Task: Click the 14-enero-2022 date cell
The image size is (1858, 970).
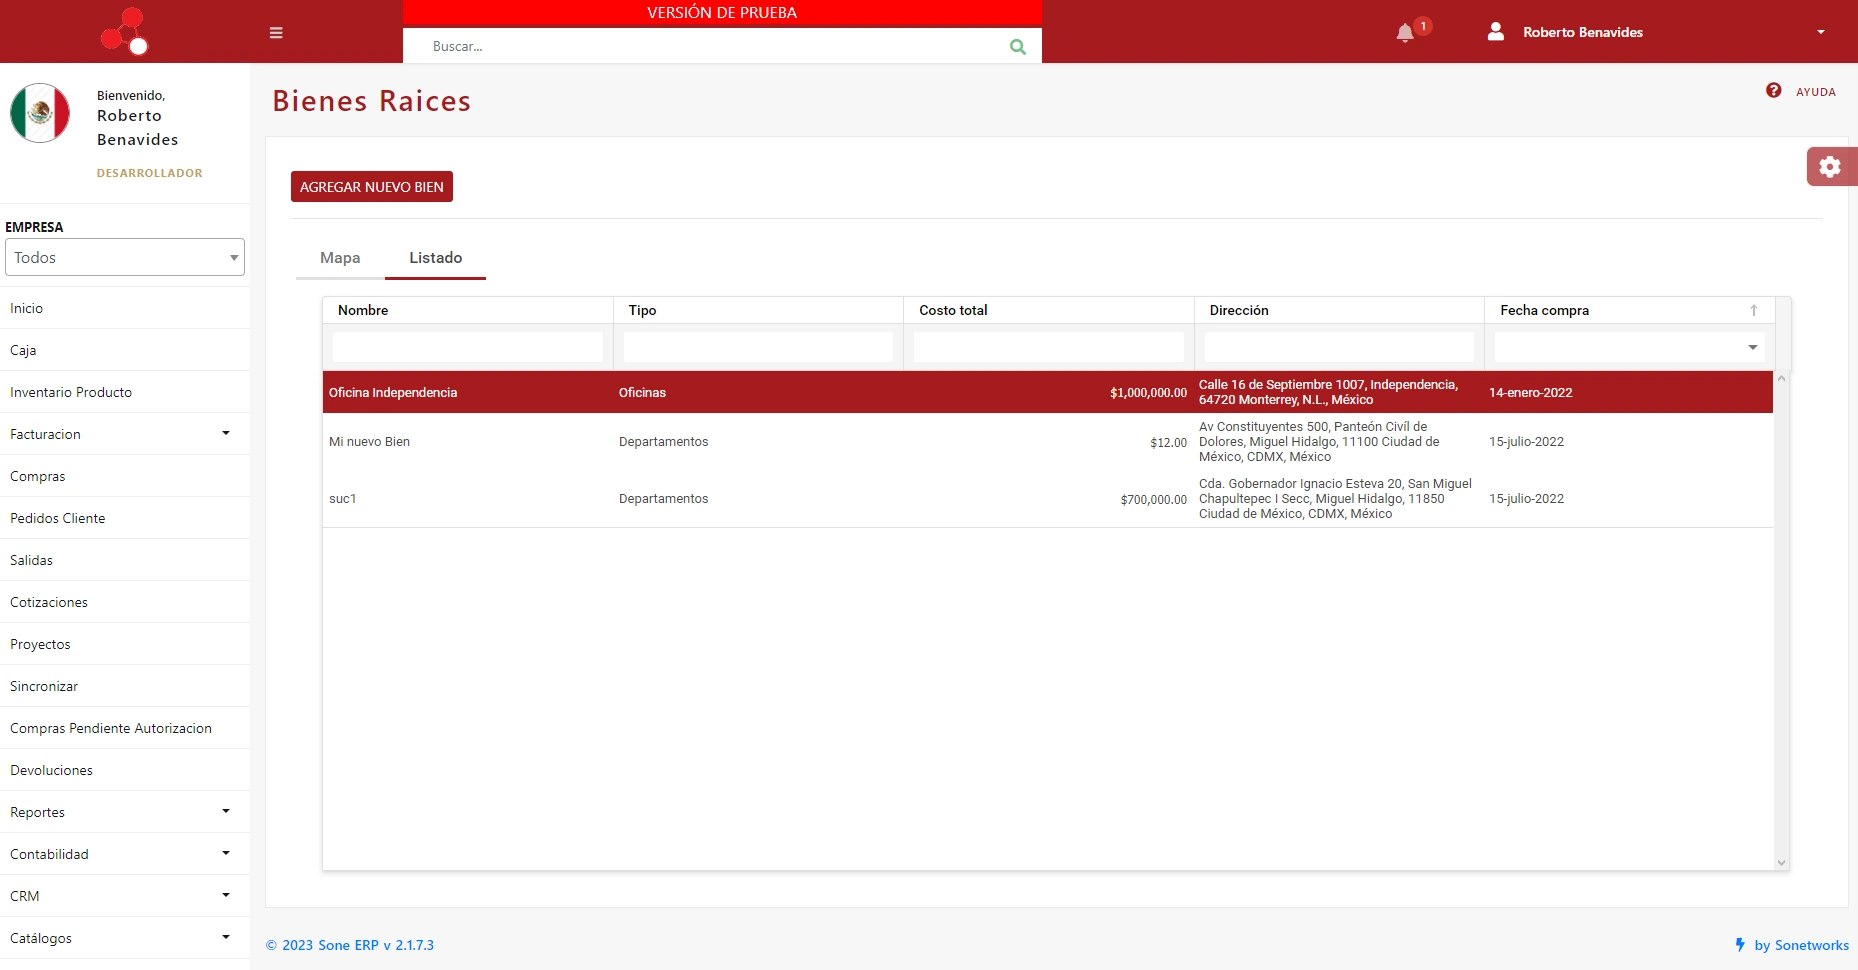Action: pos(1530,393)
